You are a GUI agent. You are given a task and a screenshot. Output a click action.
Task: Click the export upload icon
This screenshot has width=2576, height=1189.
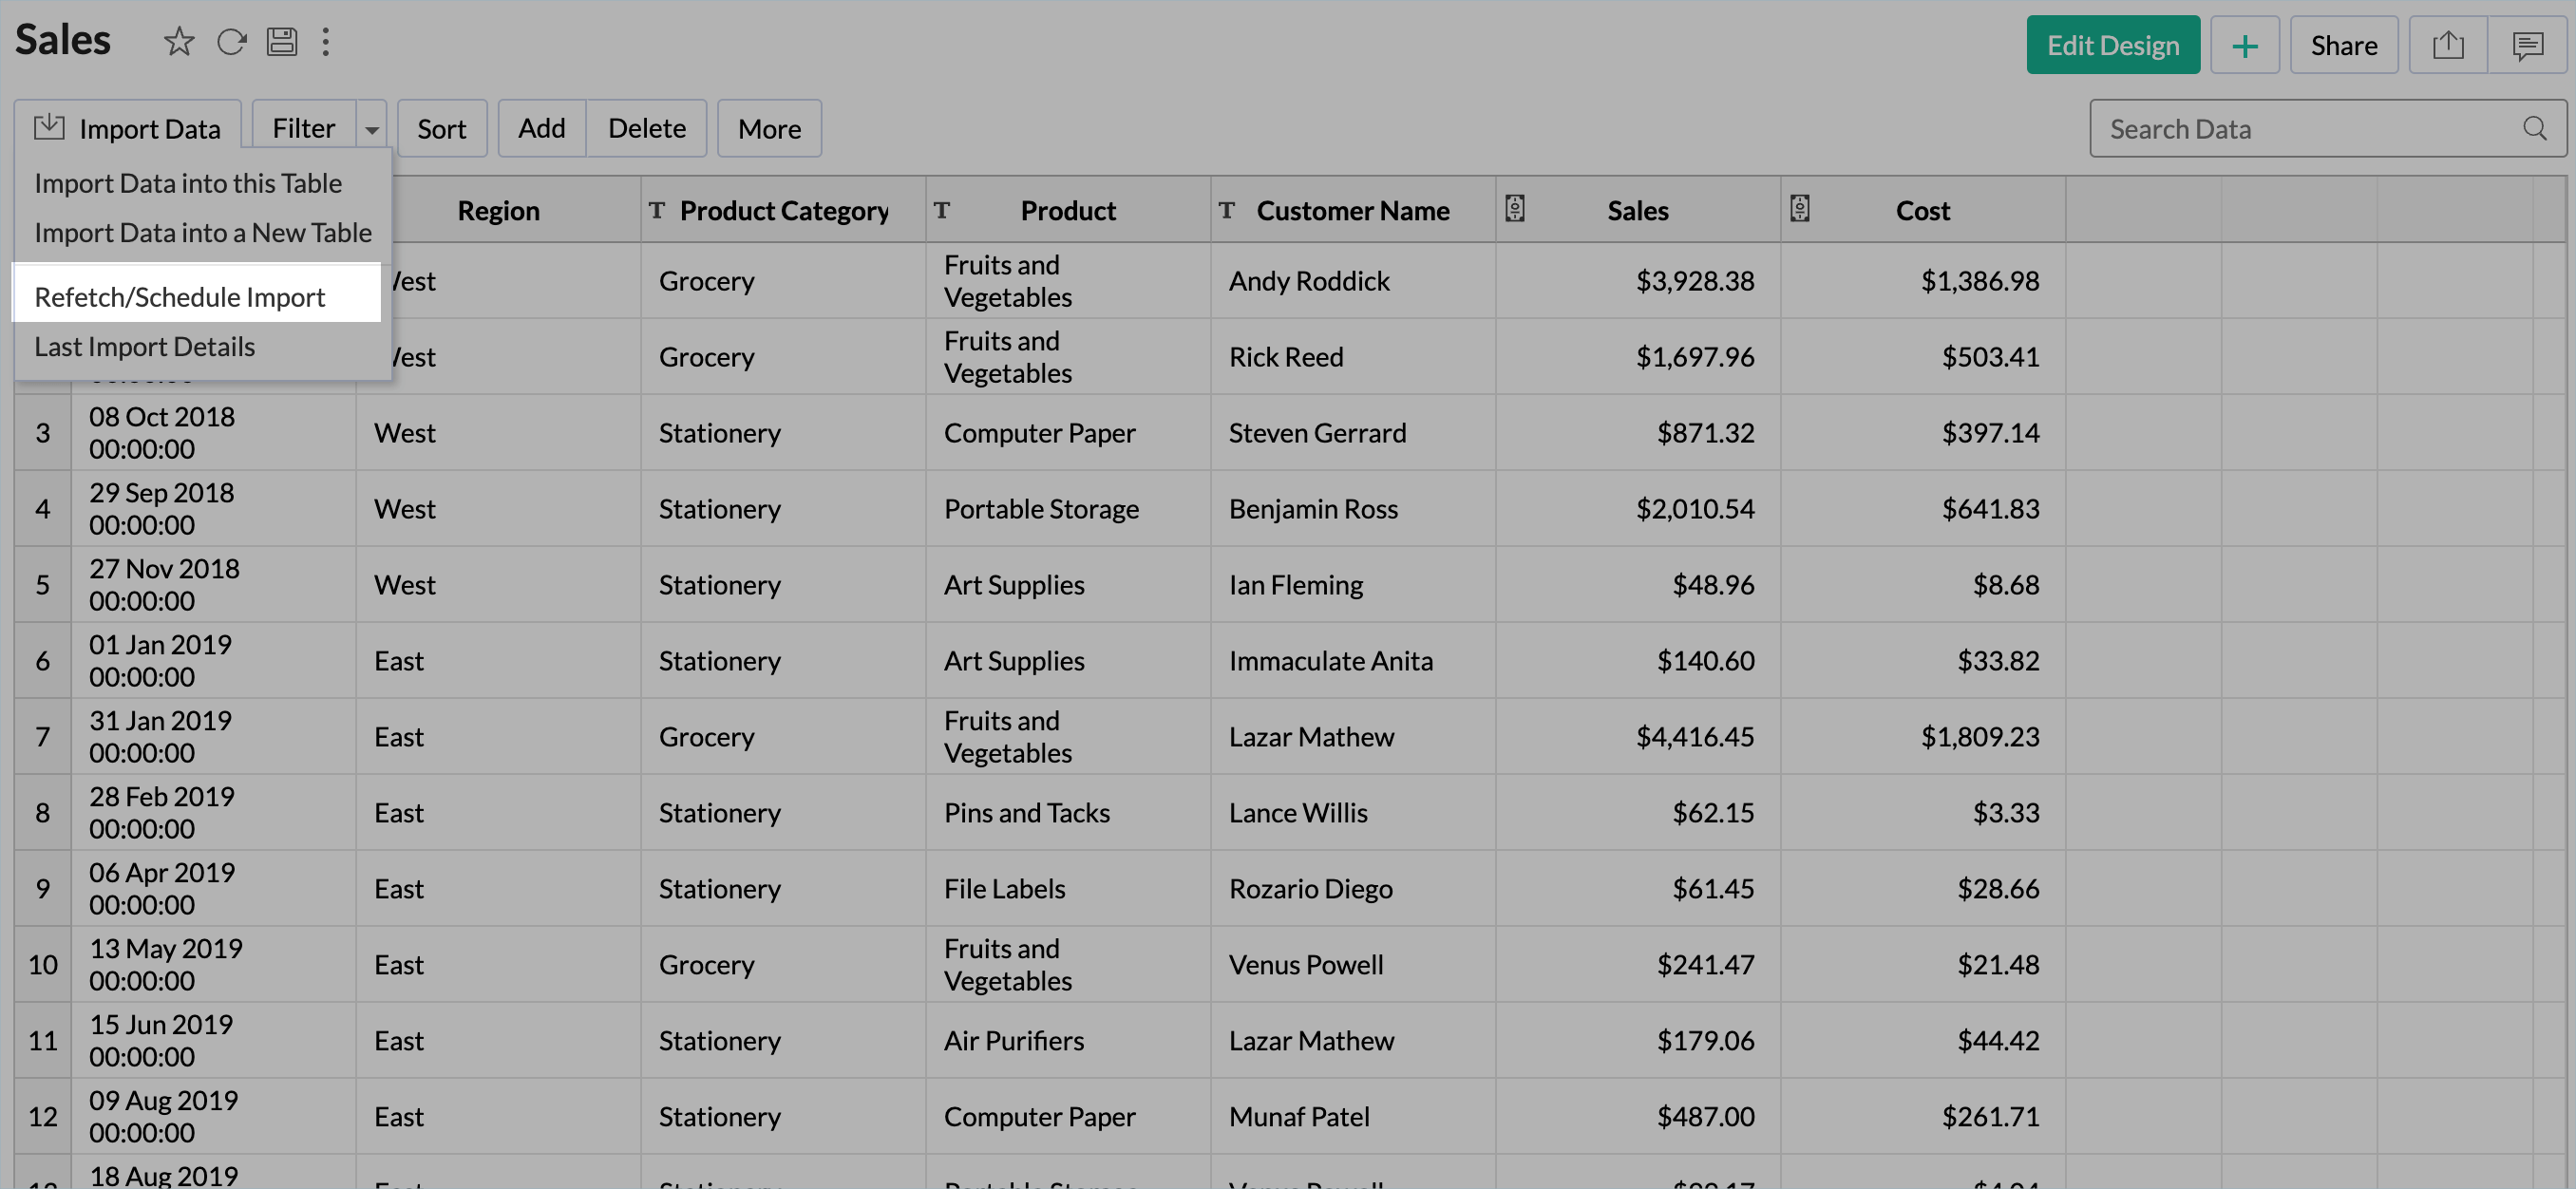tap(2447, 46)
